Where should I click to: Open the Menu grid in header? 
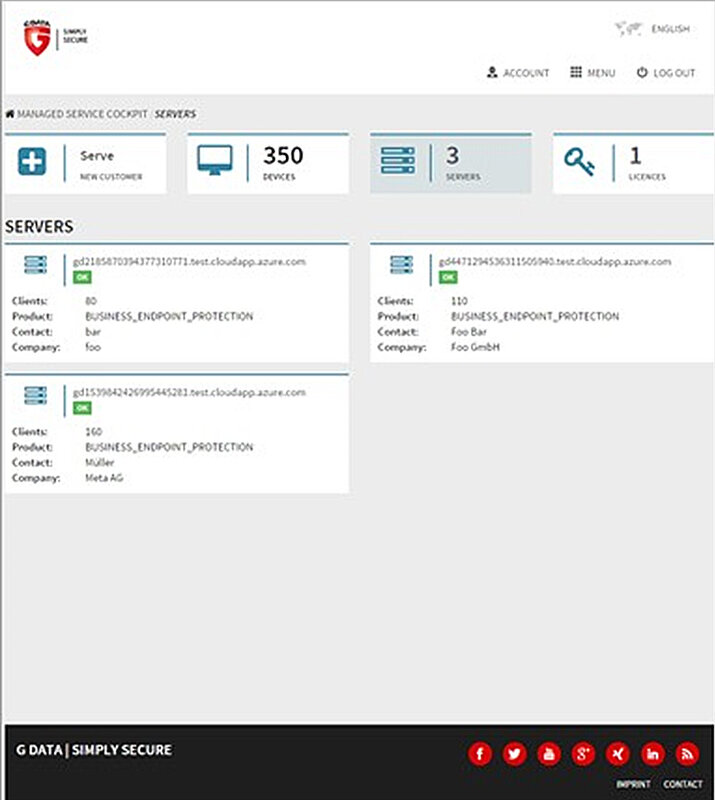point(592,73)
